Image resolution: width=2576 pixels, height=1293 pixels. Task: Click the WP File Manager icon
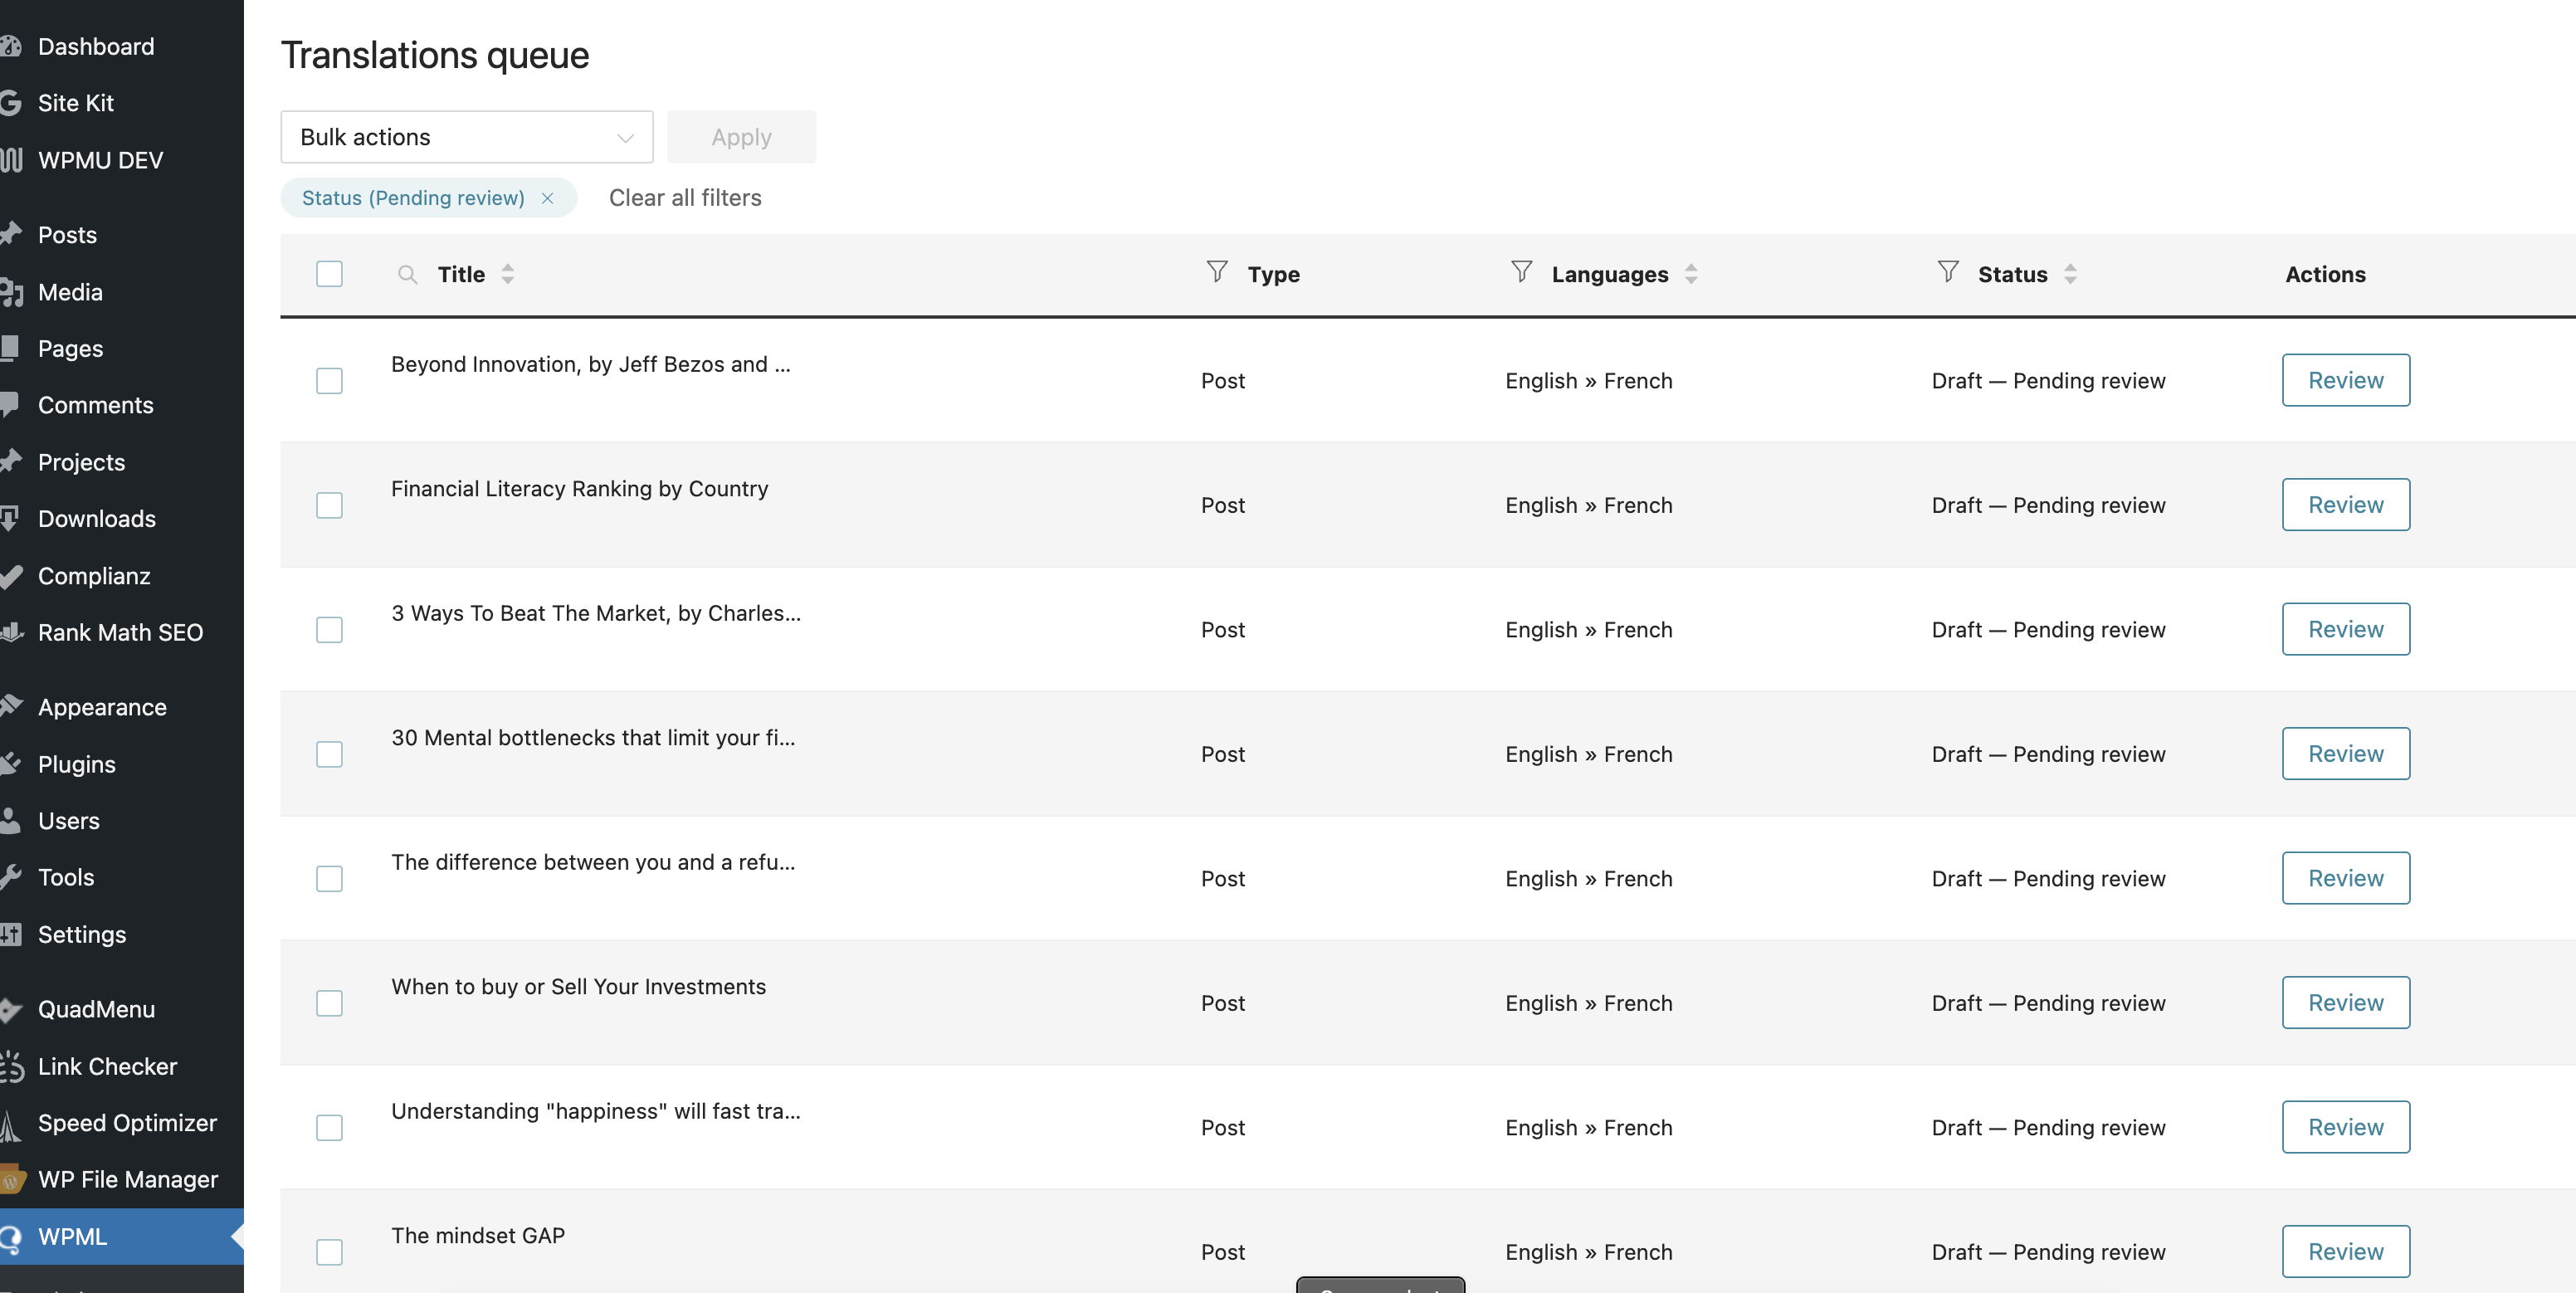12,1179
